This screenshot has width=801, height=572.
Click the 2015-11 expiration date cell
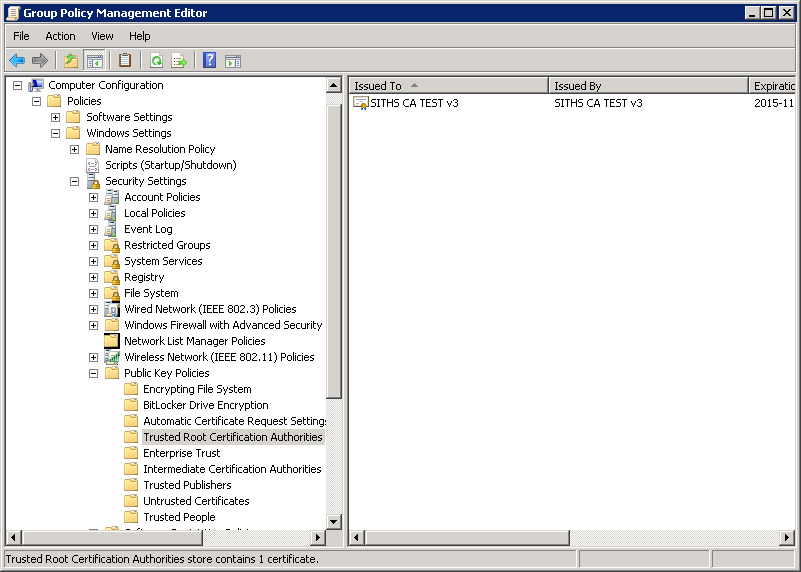point(773,103)
